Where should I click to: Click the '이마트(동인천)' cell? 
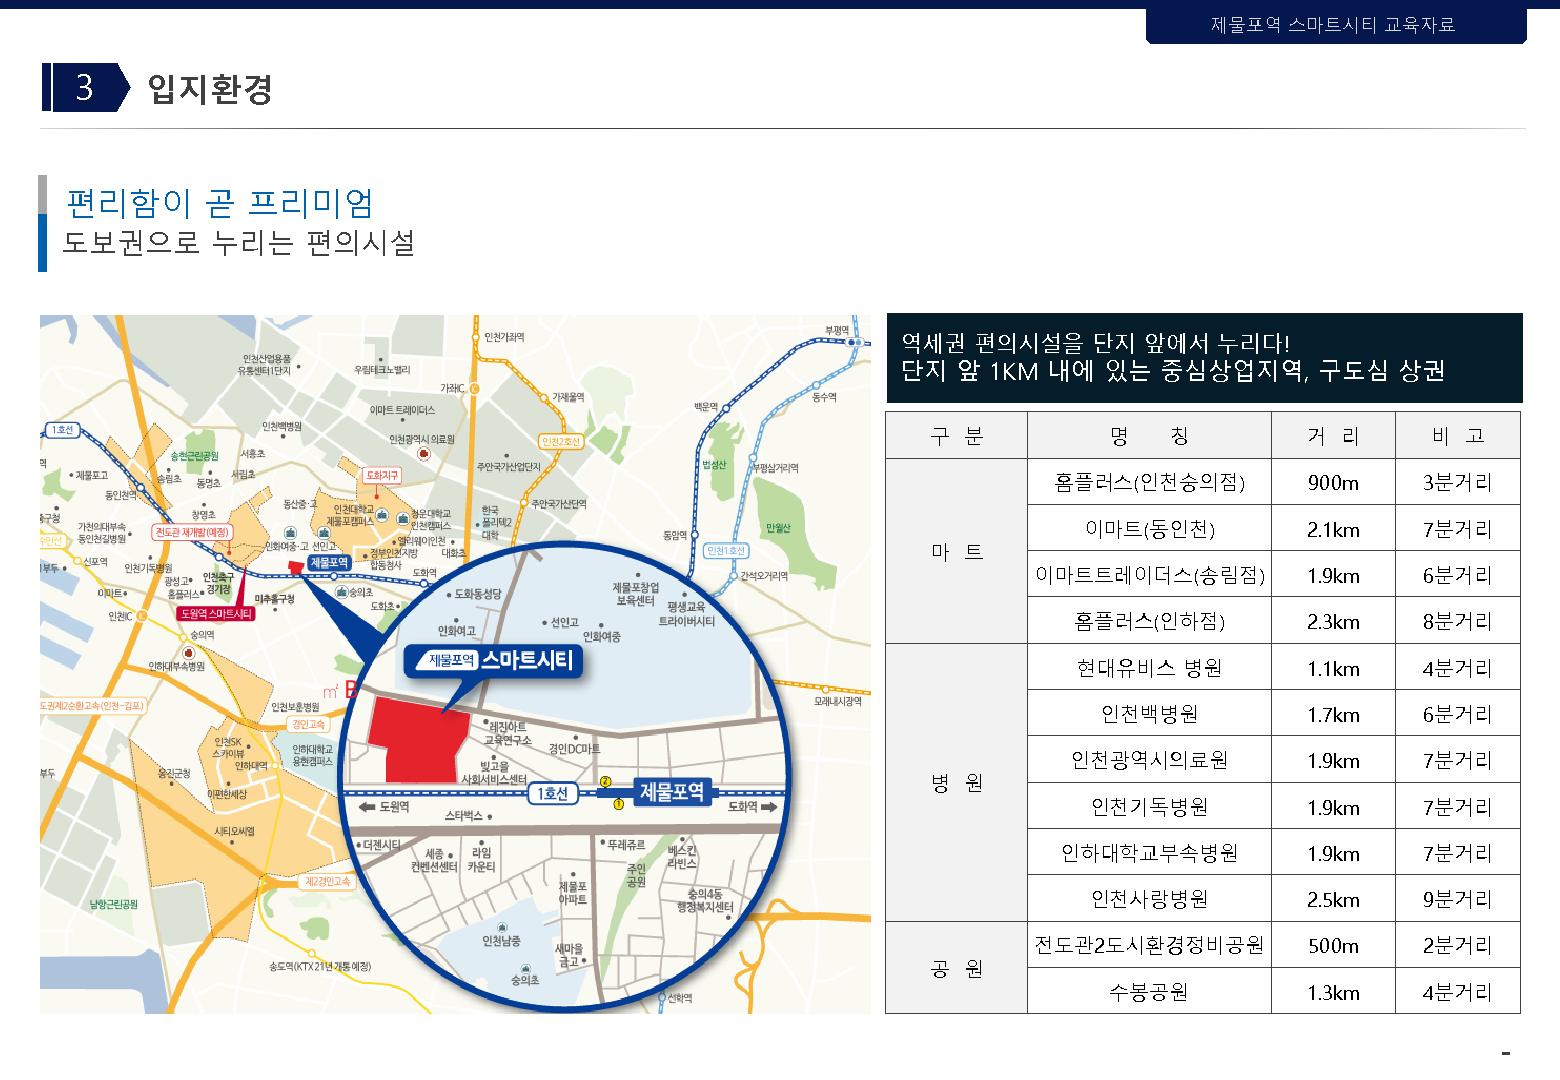pyautogui.click(x=1150, y=529)
